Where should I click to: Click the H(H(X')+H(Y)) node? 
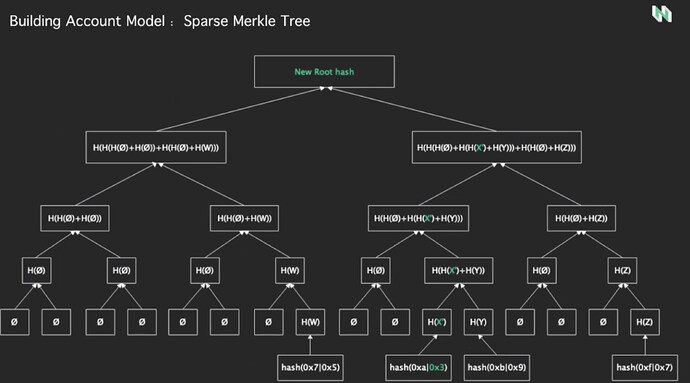[x=459, y=270]
